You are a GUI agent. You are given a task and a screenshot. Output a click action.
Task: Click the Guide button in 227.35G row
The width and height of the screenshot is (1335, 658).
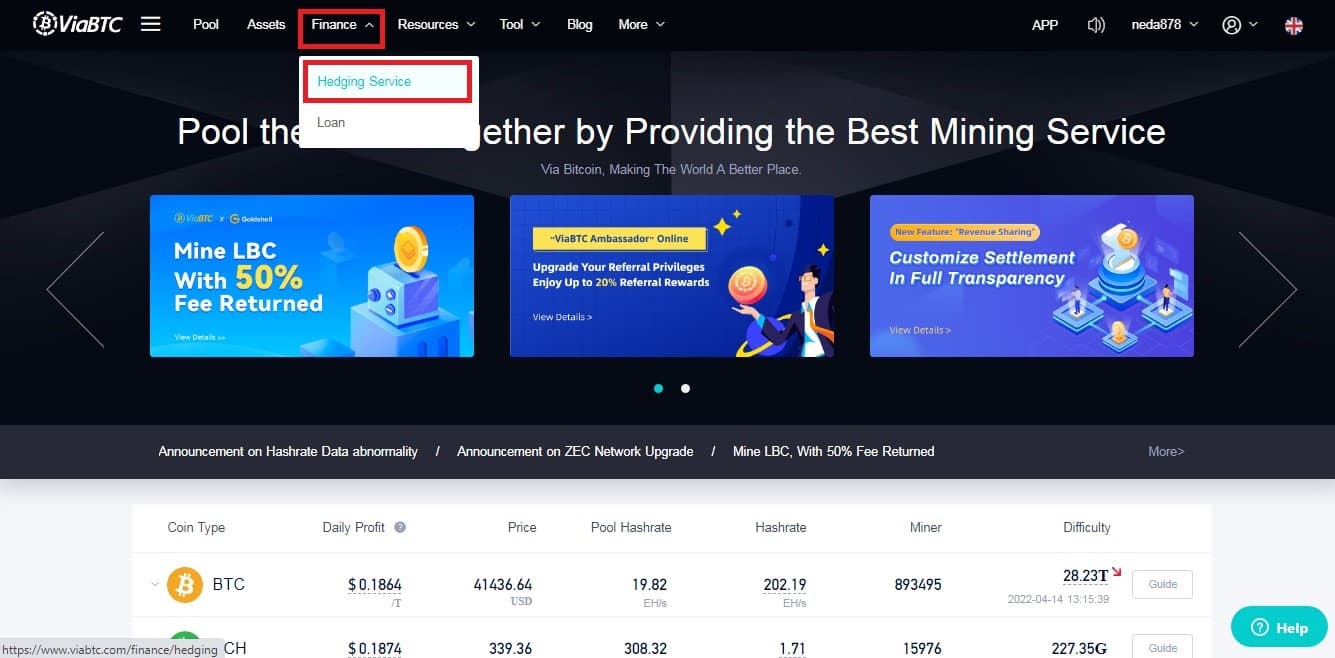coord(1162,646)
